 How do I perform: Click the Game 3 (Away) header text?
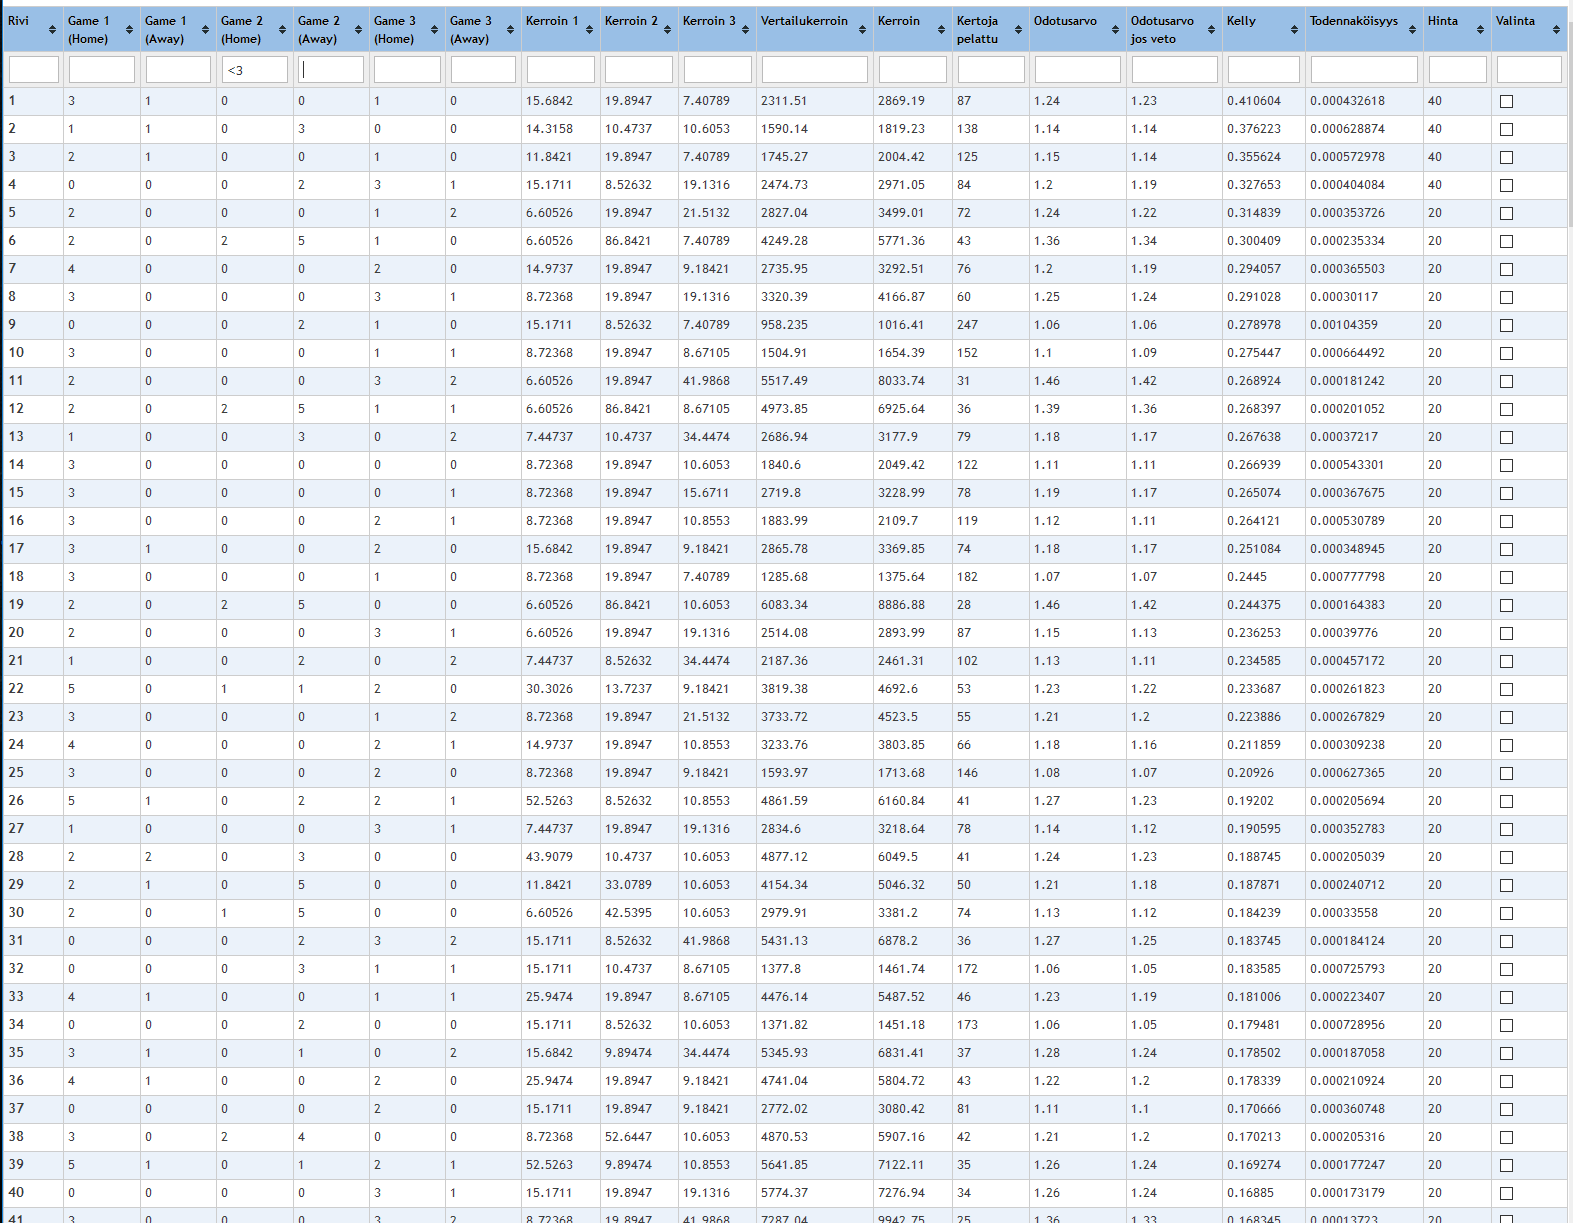(x=470, y=29)
